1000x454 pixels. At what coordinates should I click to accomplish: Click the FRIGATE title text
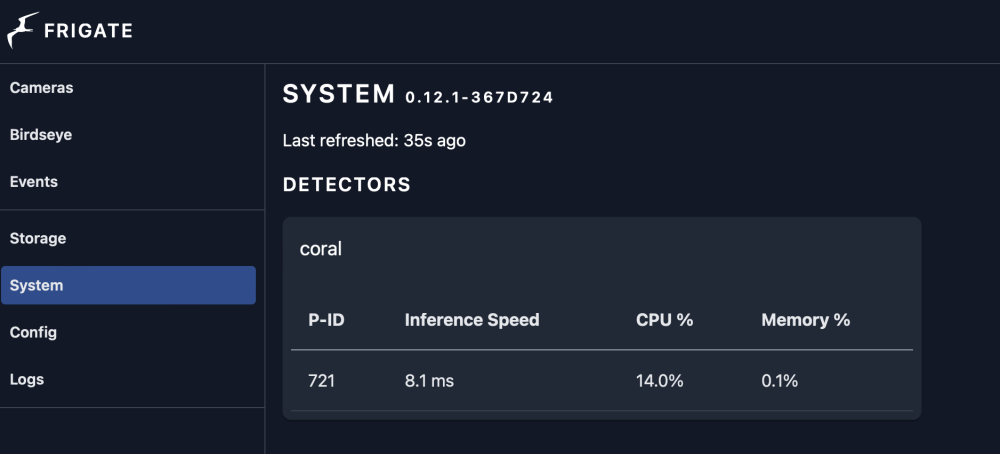pos(88,31)
